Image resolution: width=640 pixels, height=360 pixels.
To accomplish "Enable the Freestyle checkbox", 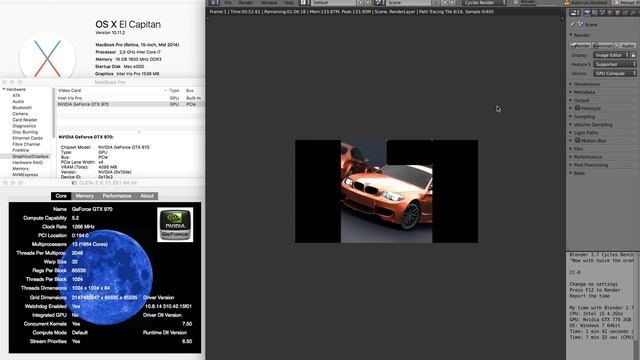I will (x=578, y=108).
